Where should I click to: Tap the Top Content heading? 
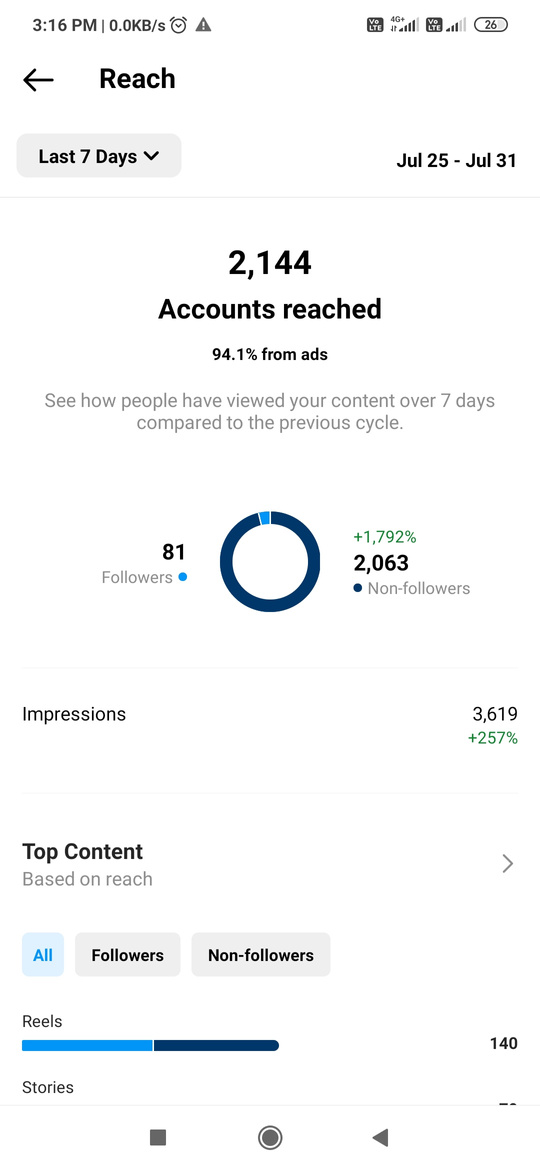click(x=83, y=851)
